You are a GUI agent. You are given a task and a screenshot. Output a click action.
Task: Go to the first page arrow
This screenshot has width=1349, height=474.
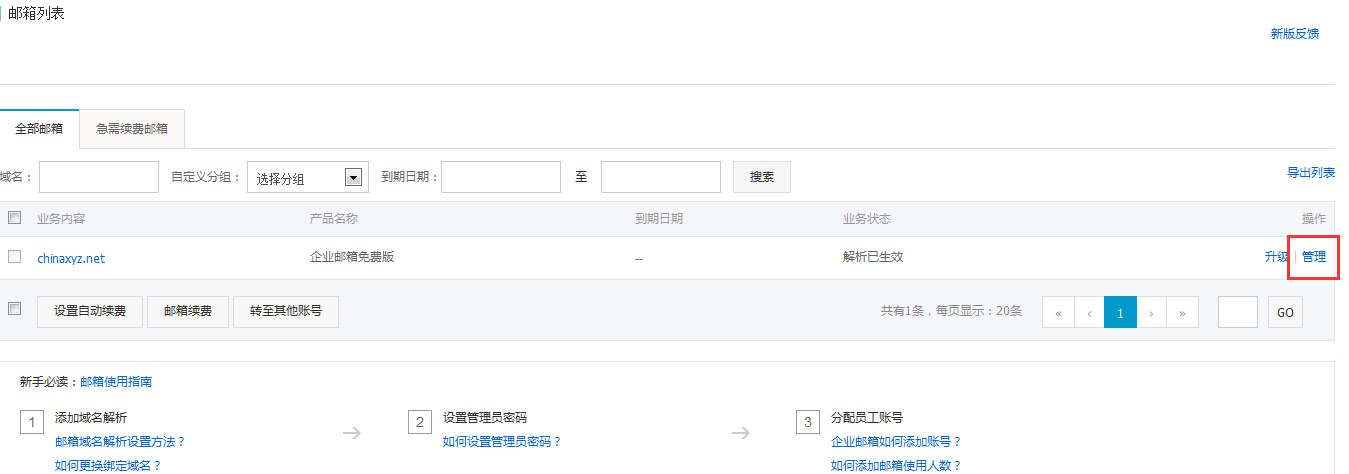pos(1058,313)
